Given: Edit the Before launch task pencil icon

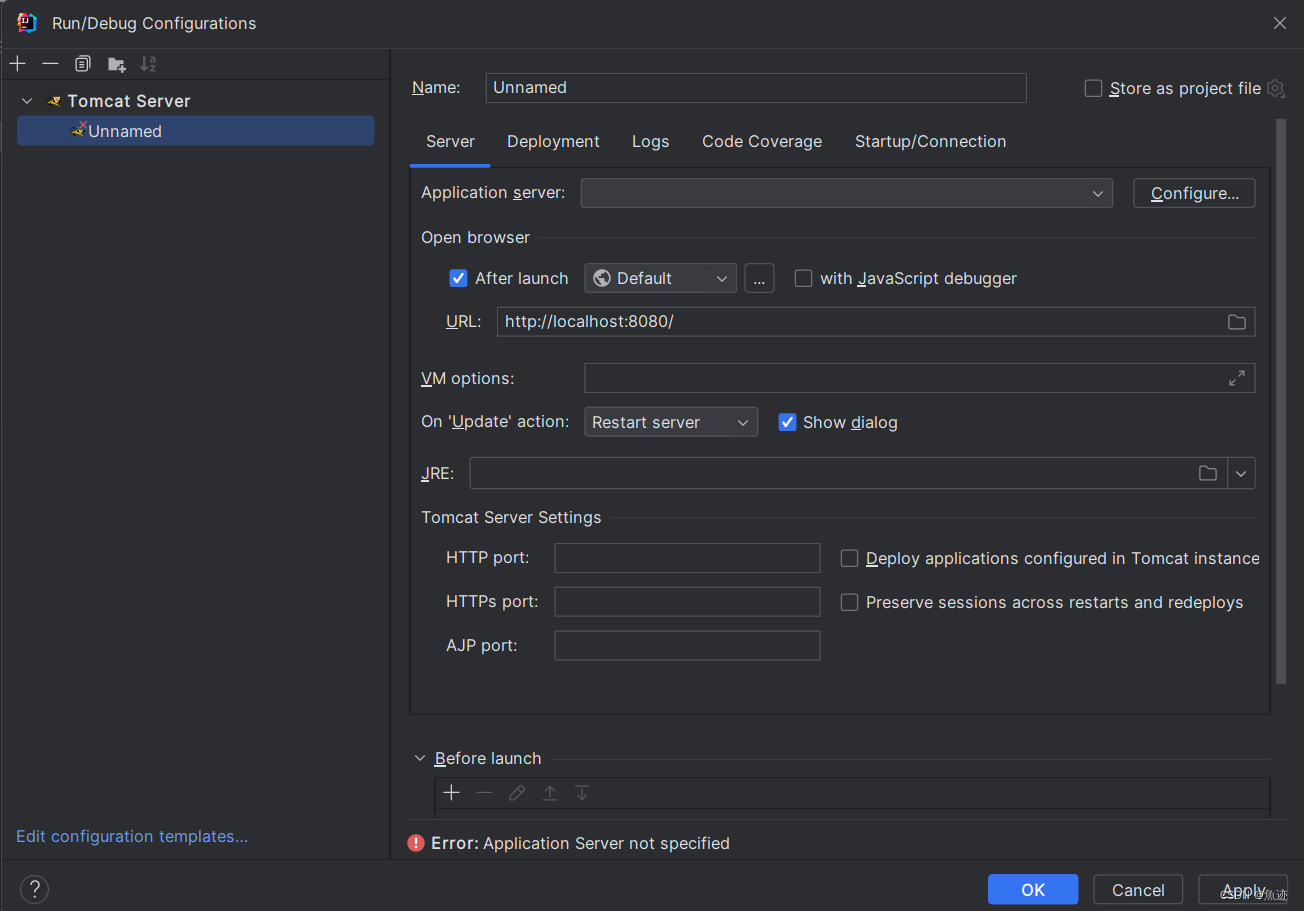Looking at the screenshot, I should click(x=517, y=793).
